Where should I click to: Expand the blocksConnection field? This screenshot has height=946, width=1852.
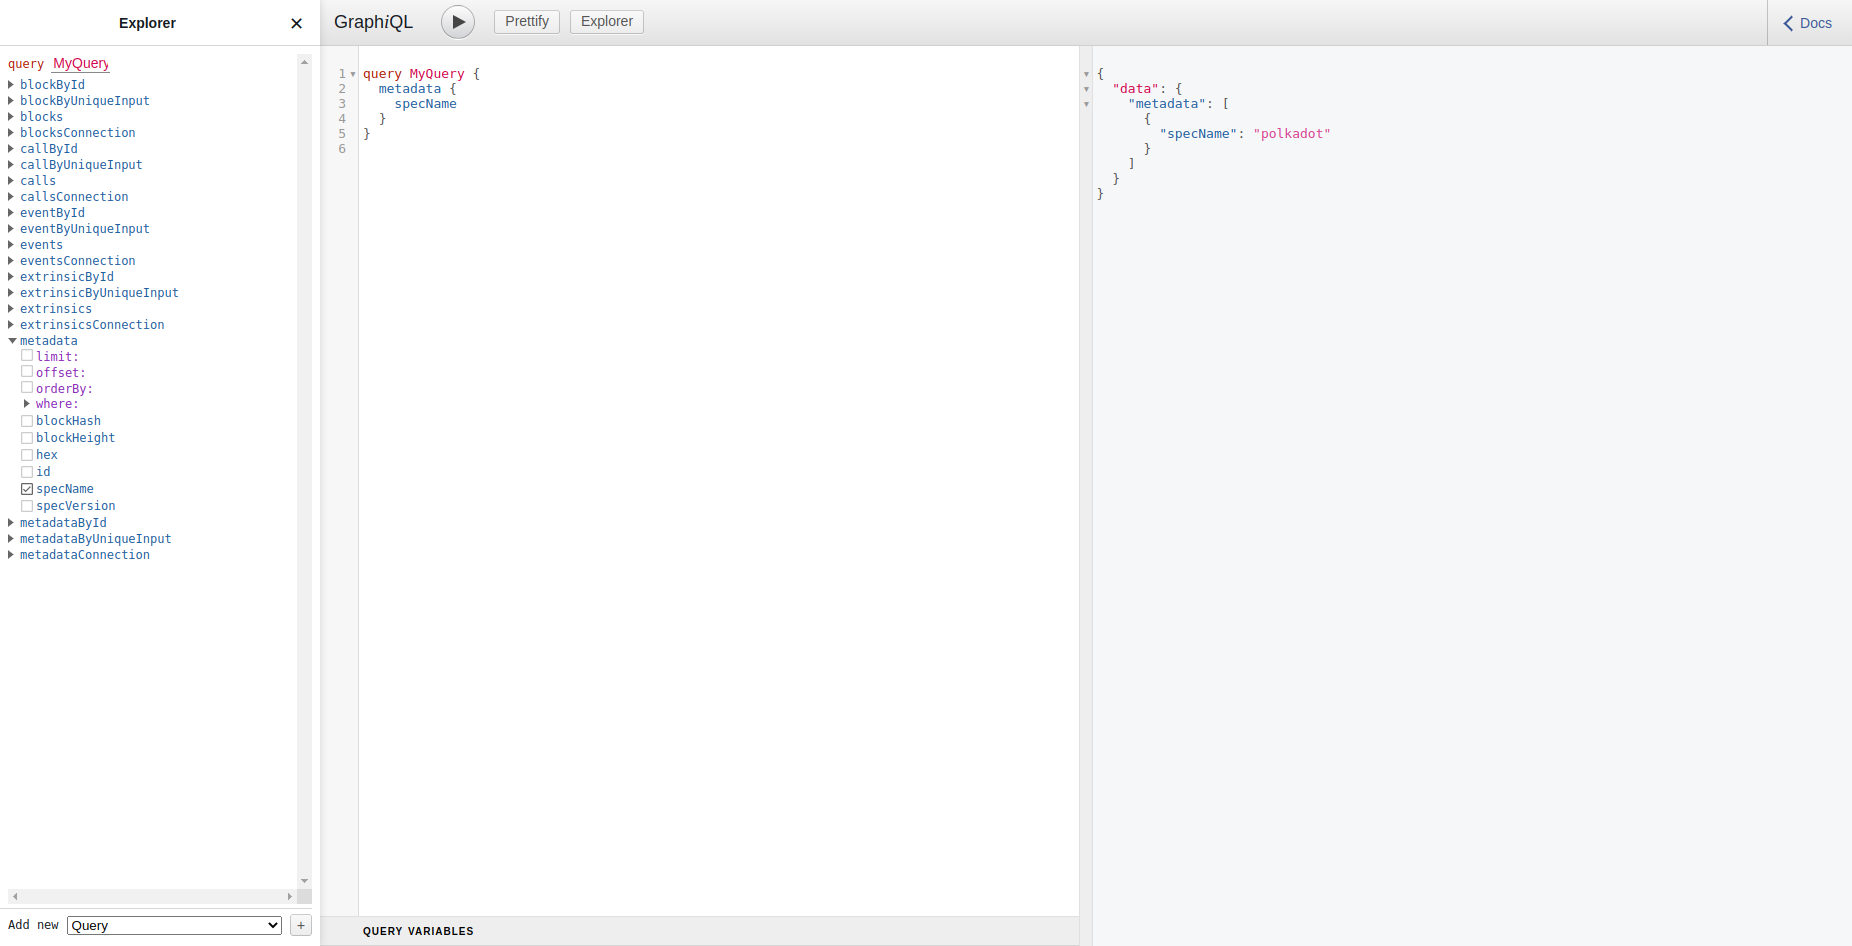click(11, 133)
